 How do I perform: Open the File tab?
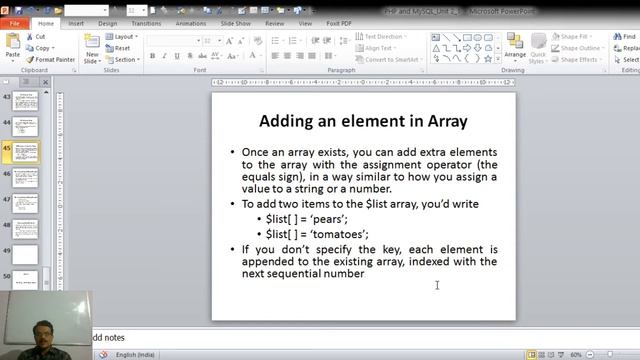coord(15,24)
